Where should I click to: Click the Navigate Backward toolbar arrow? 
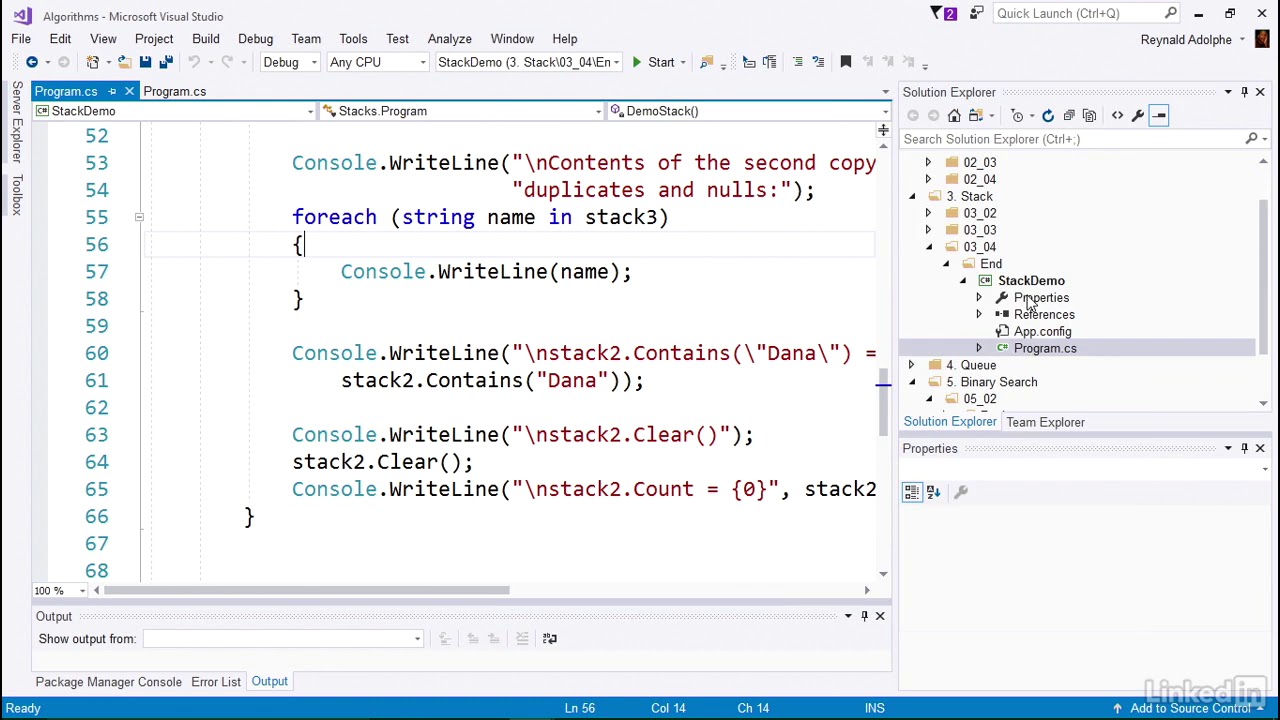click(x=32, y=62)
